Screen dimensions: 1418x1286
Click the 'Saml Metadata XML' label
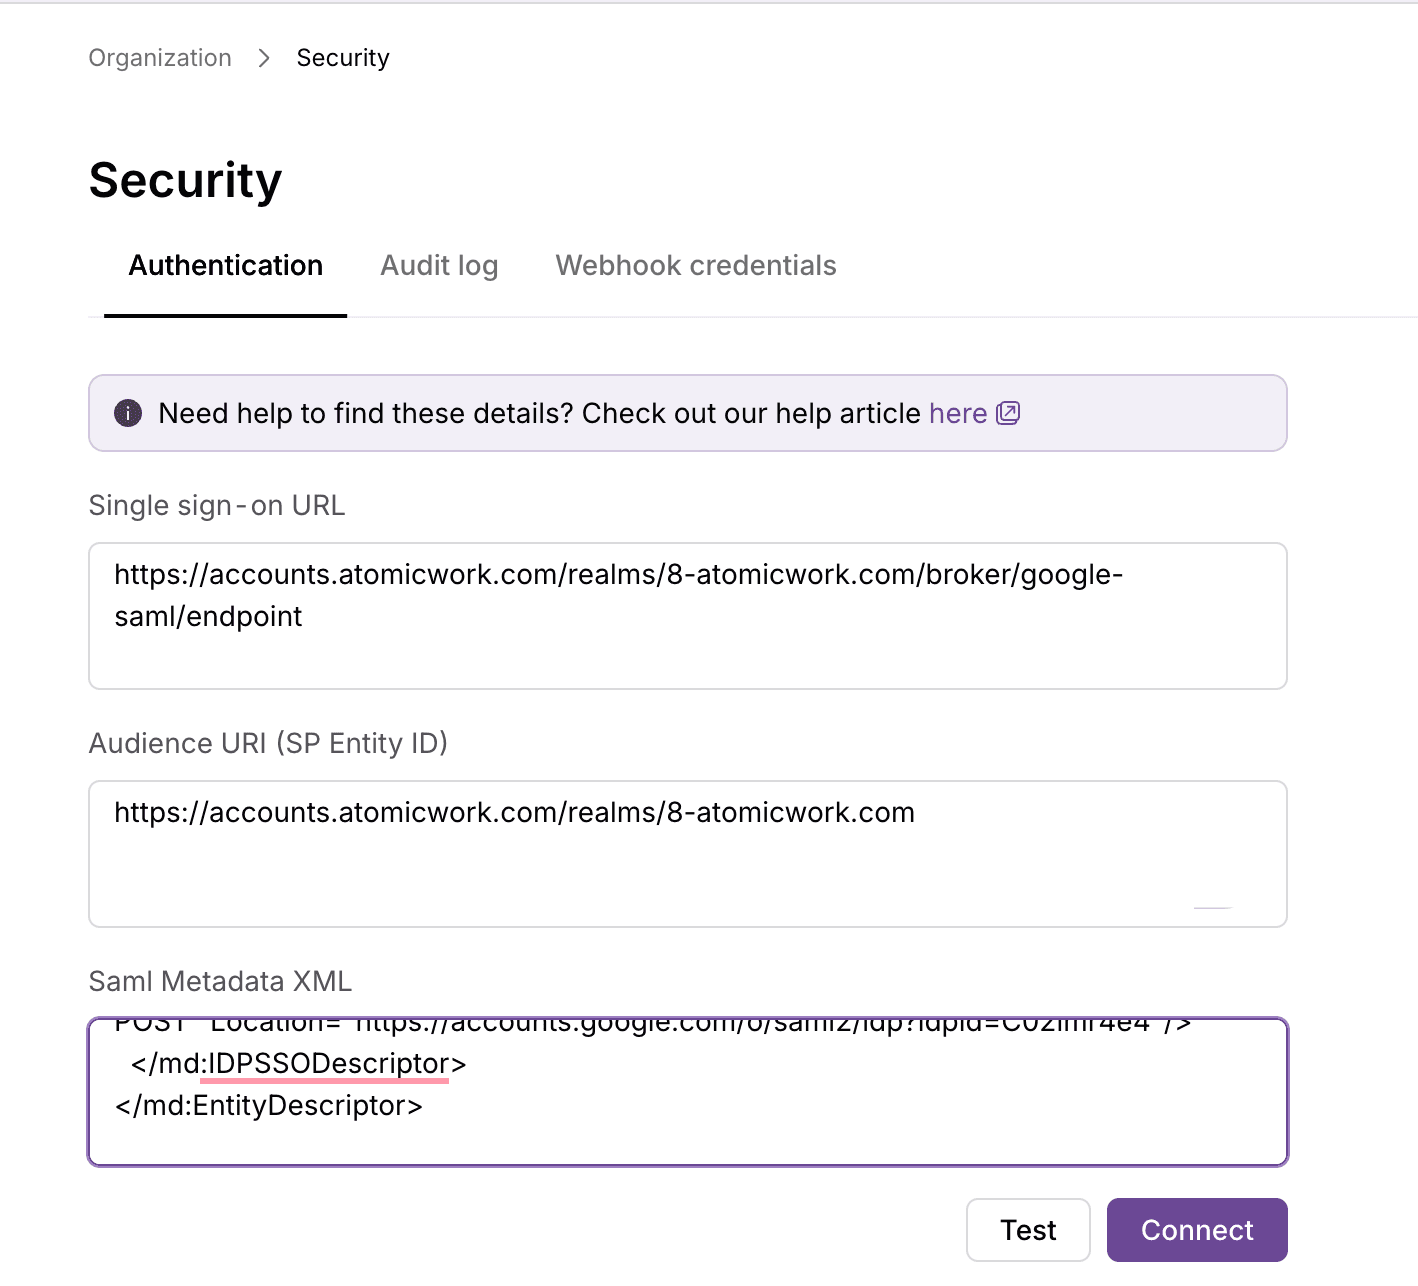click(220, 982)
